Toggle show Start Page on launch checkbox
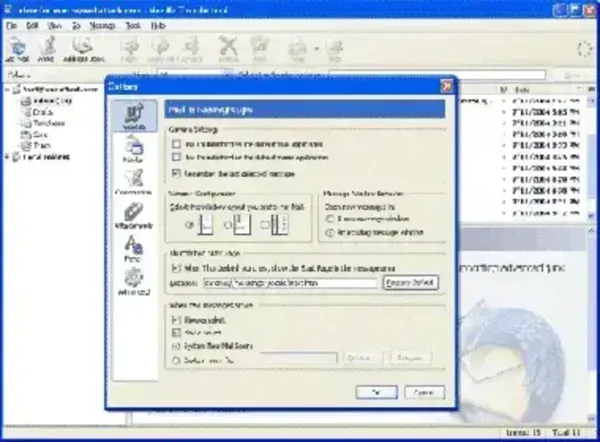Screen dimensions: 600x442 click(176, 268)
